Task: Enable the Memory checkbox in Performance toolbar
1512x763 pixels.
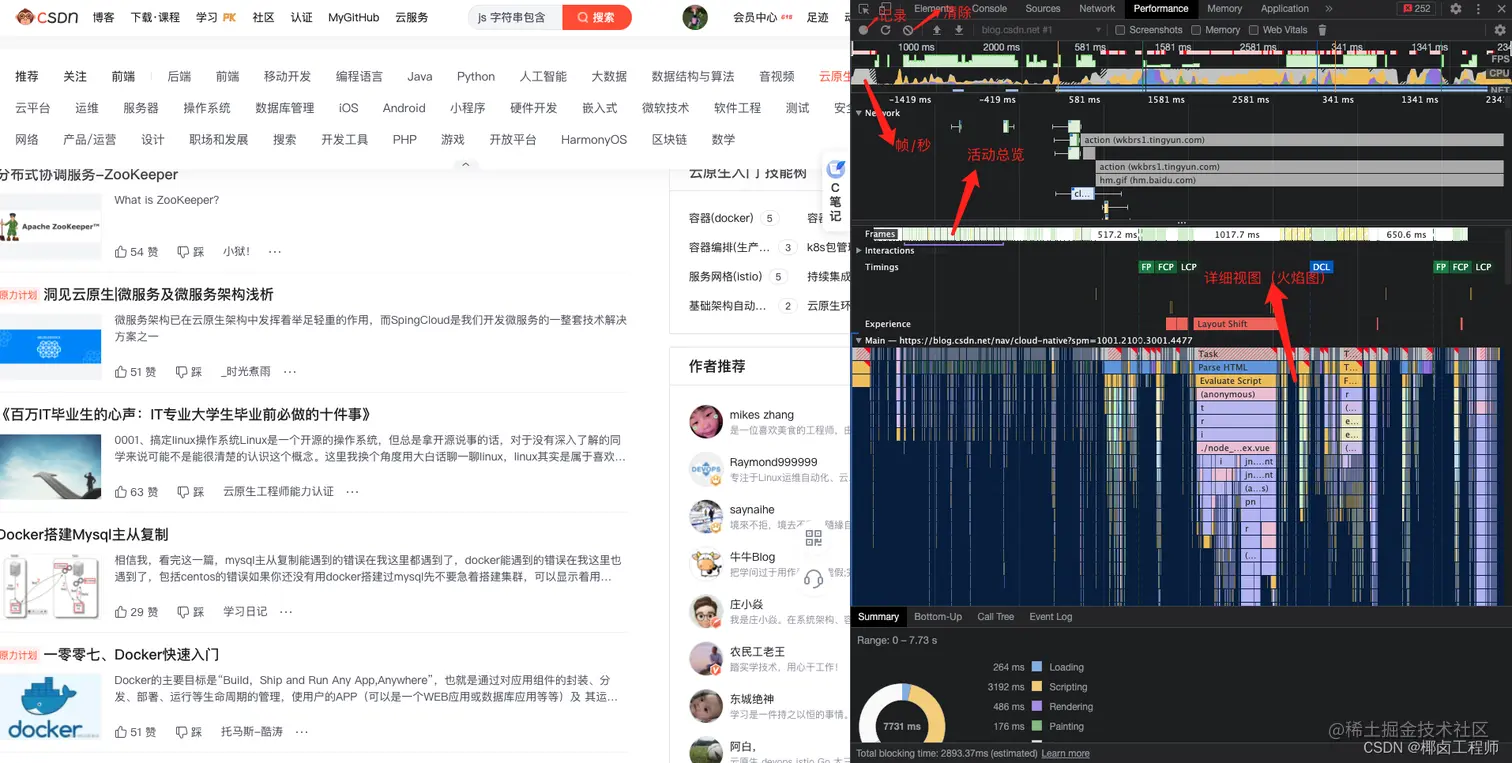Action: point(1195,30)
